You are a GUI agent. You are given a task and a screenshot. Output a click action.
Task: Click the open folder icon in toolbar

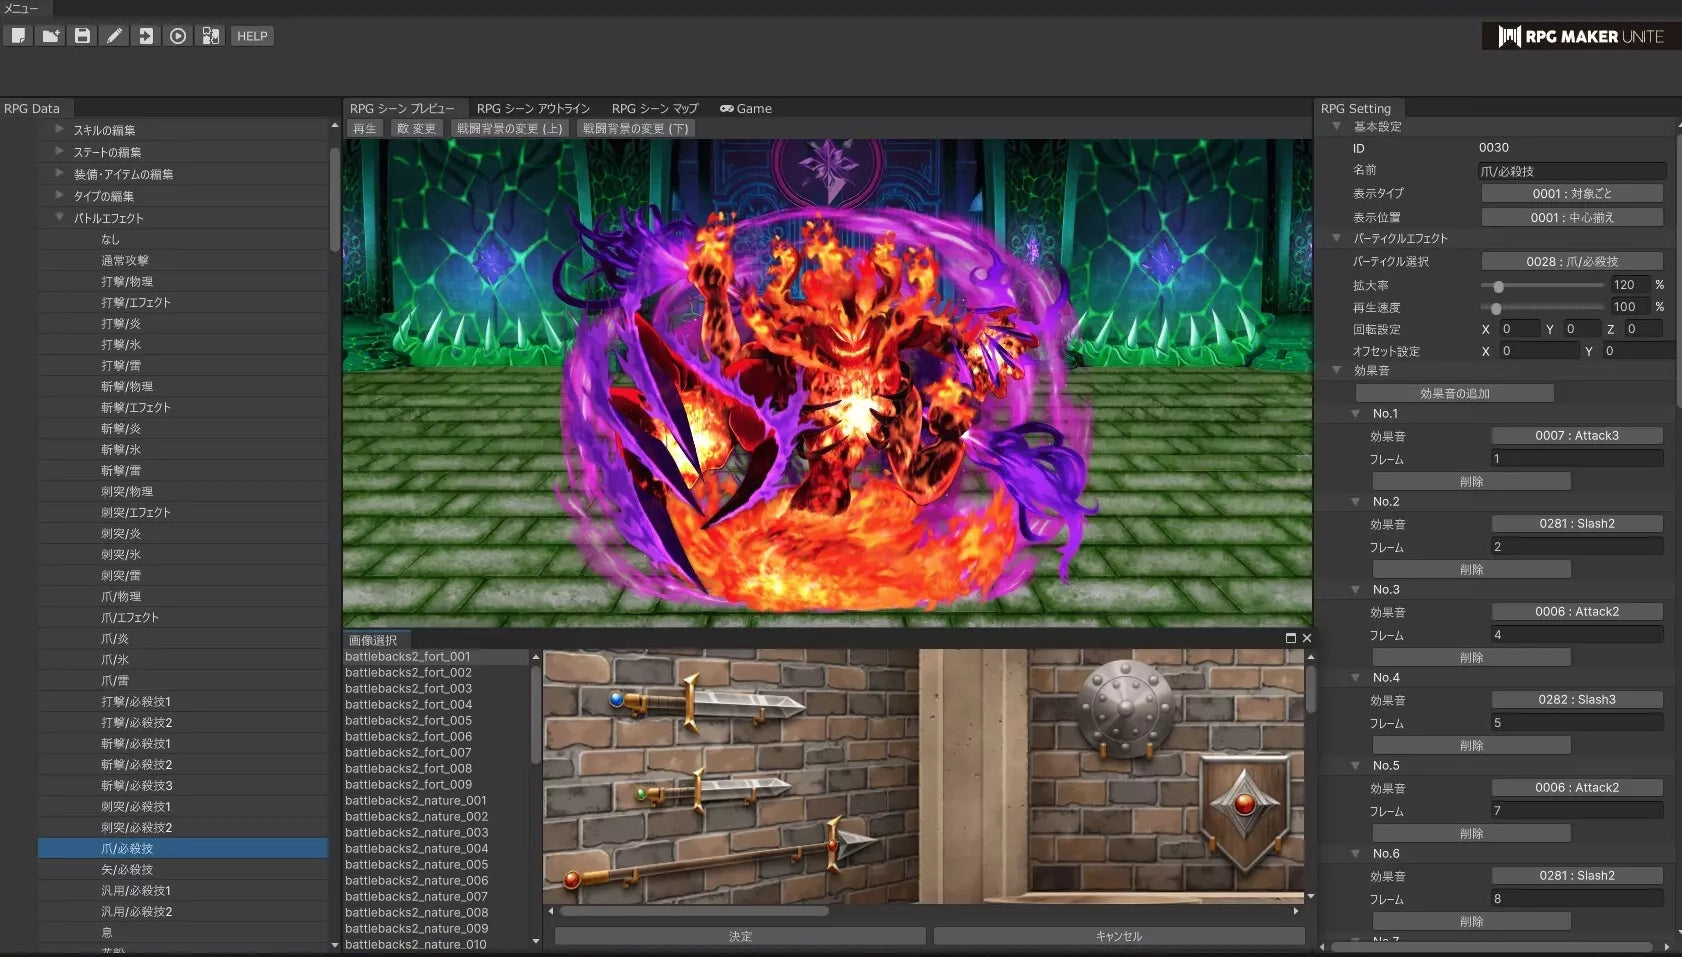point(50,36)
